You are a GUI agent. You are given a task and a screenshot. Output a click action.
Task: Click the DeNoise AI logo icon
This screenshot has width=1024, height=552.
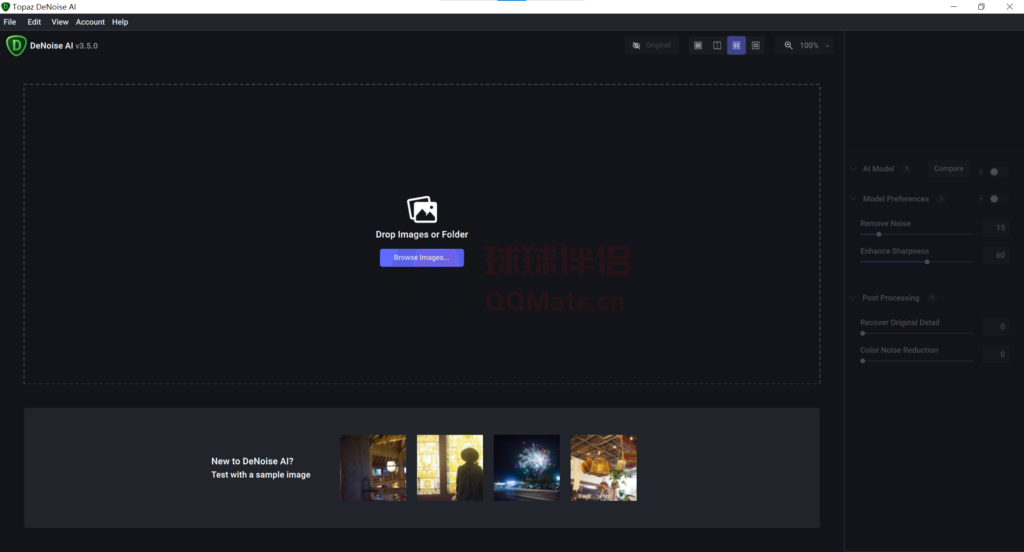16,45
